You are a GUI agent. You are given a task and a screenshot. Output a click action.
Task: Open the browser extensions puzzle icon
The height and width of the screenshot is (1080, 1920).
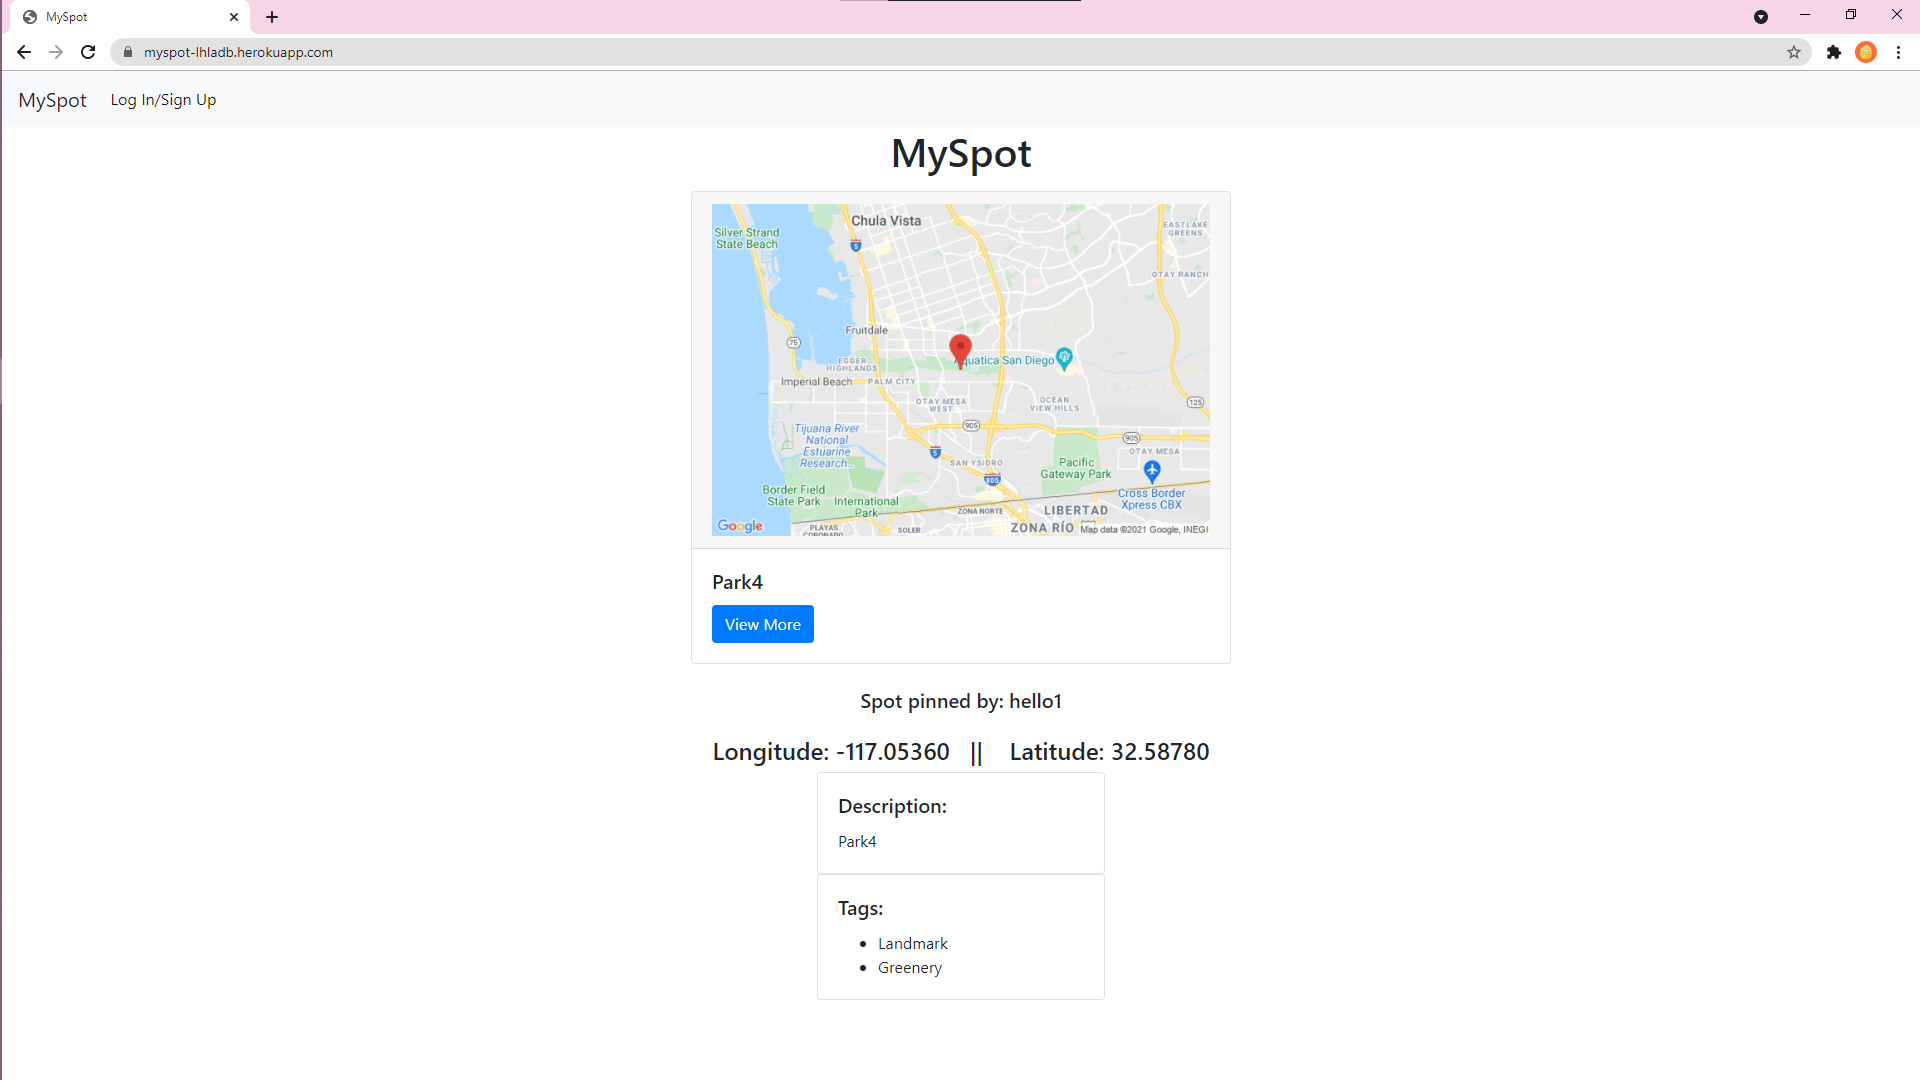click(1833, 52)
